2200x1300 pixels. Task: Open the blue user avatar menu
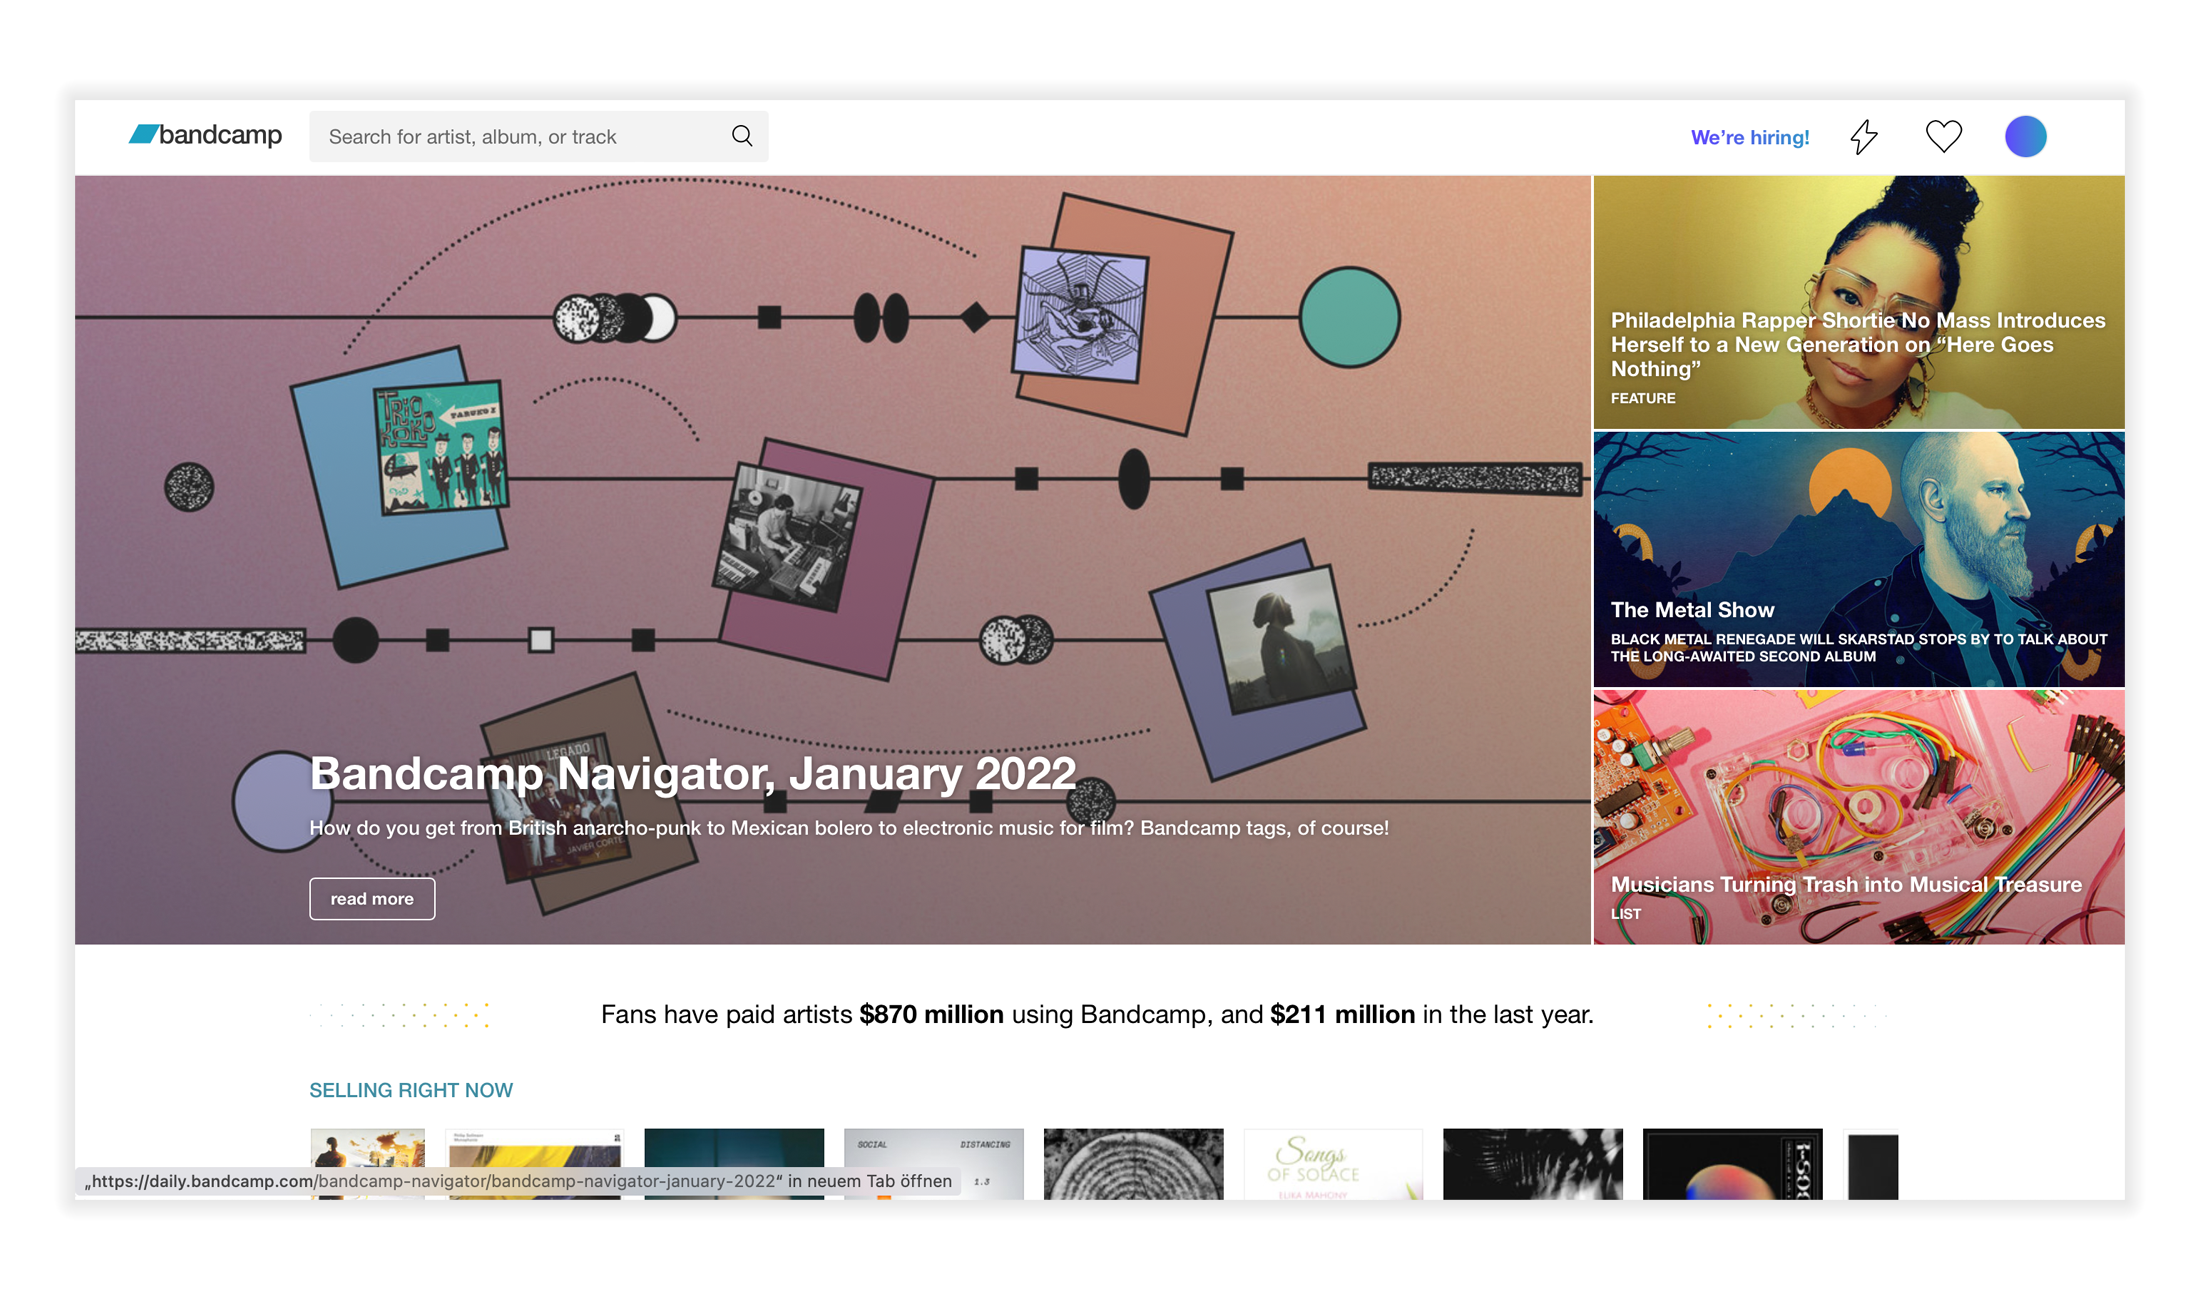click(x=2025, y=137)
